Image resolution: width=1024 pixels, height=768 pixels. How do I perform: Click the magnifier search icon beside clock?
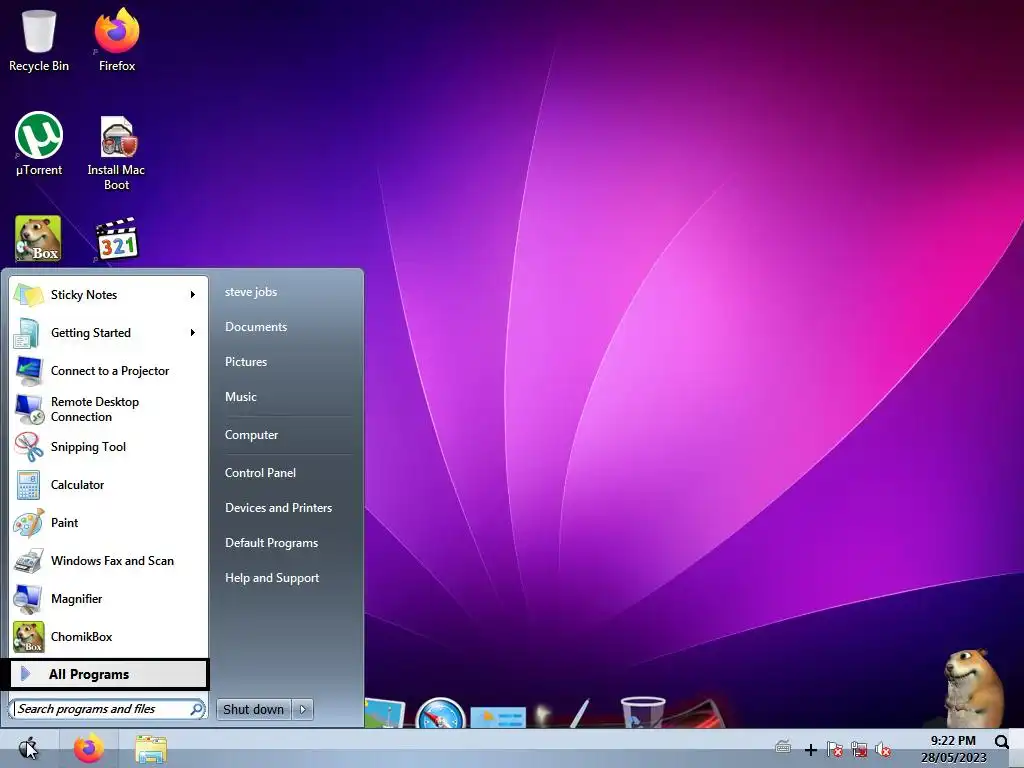[x=1001, y=741]
